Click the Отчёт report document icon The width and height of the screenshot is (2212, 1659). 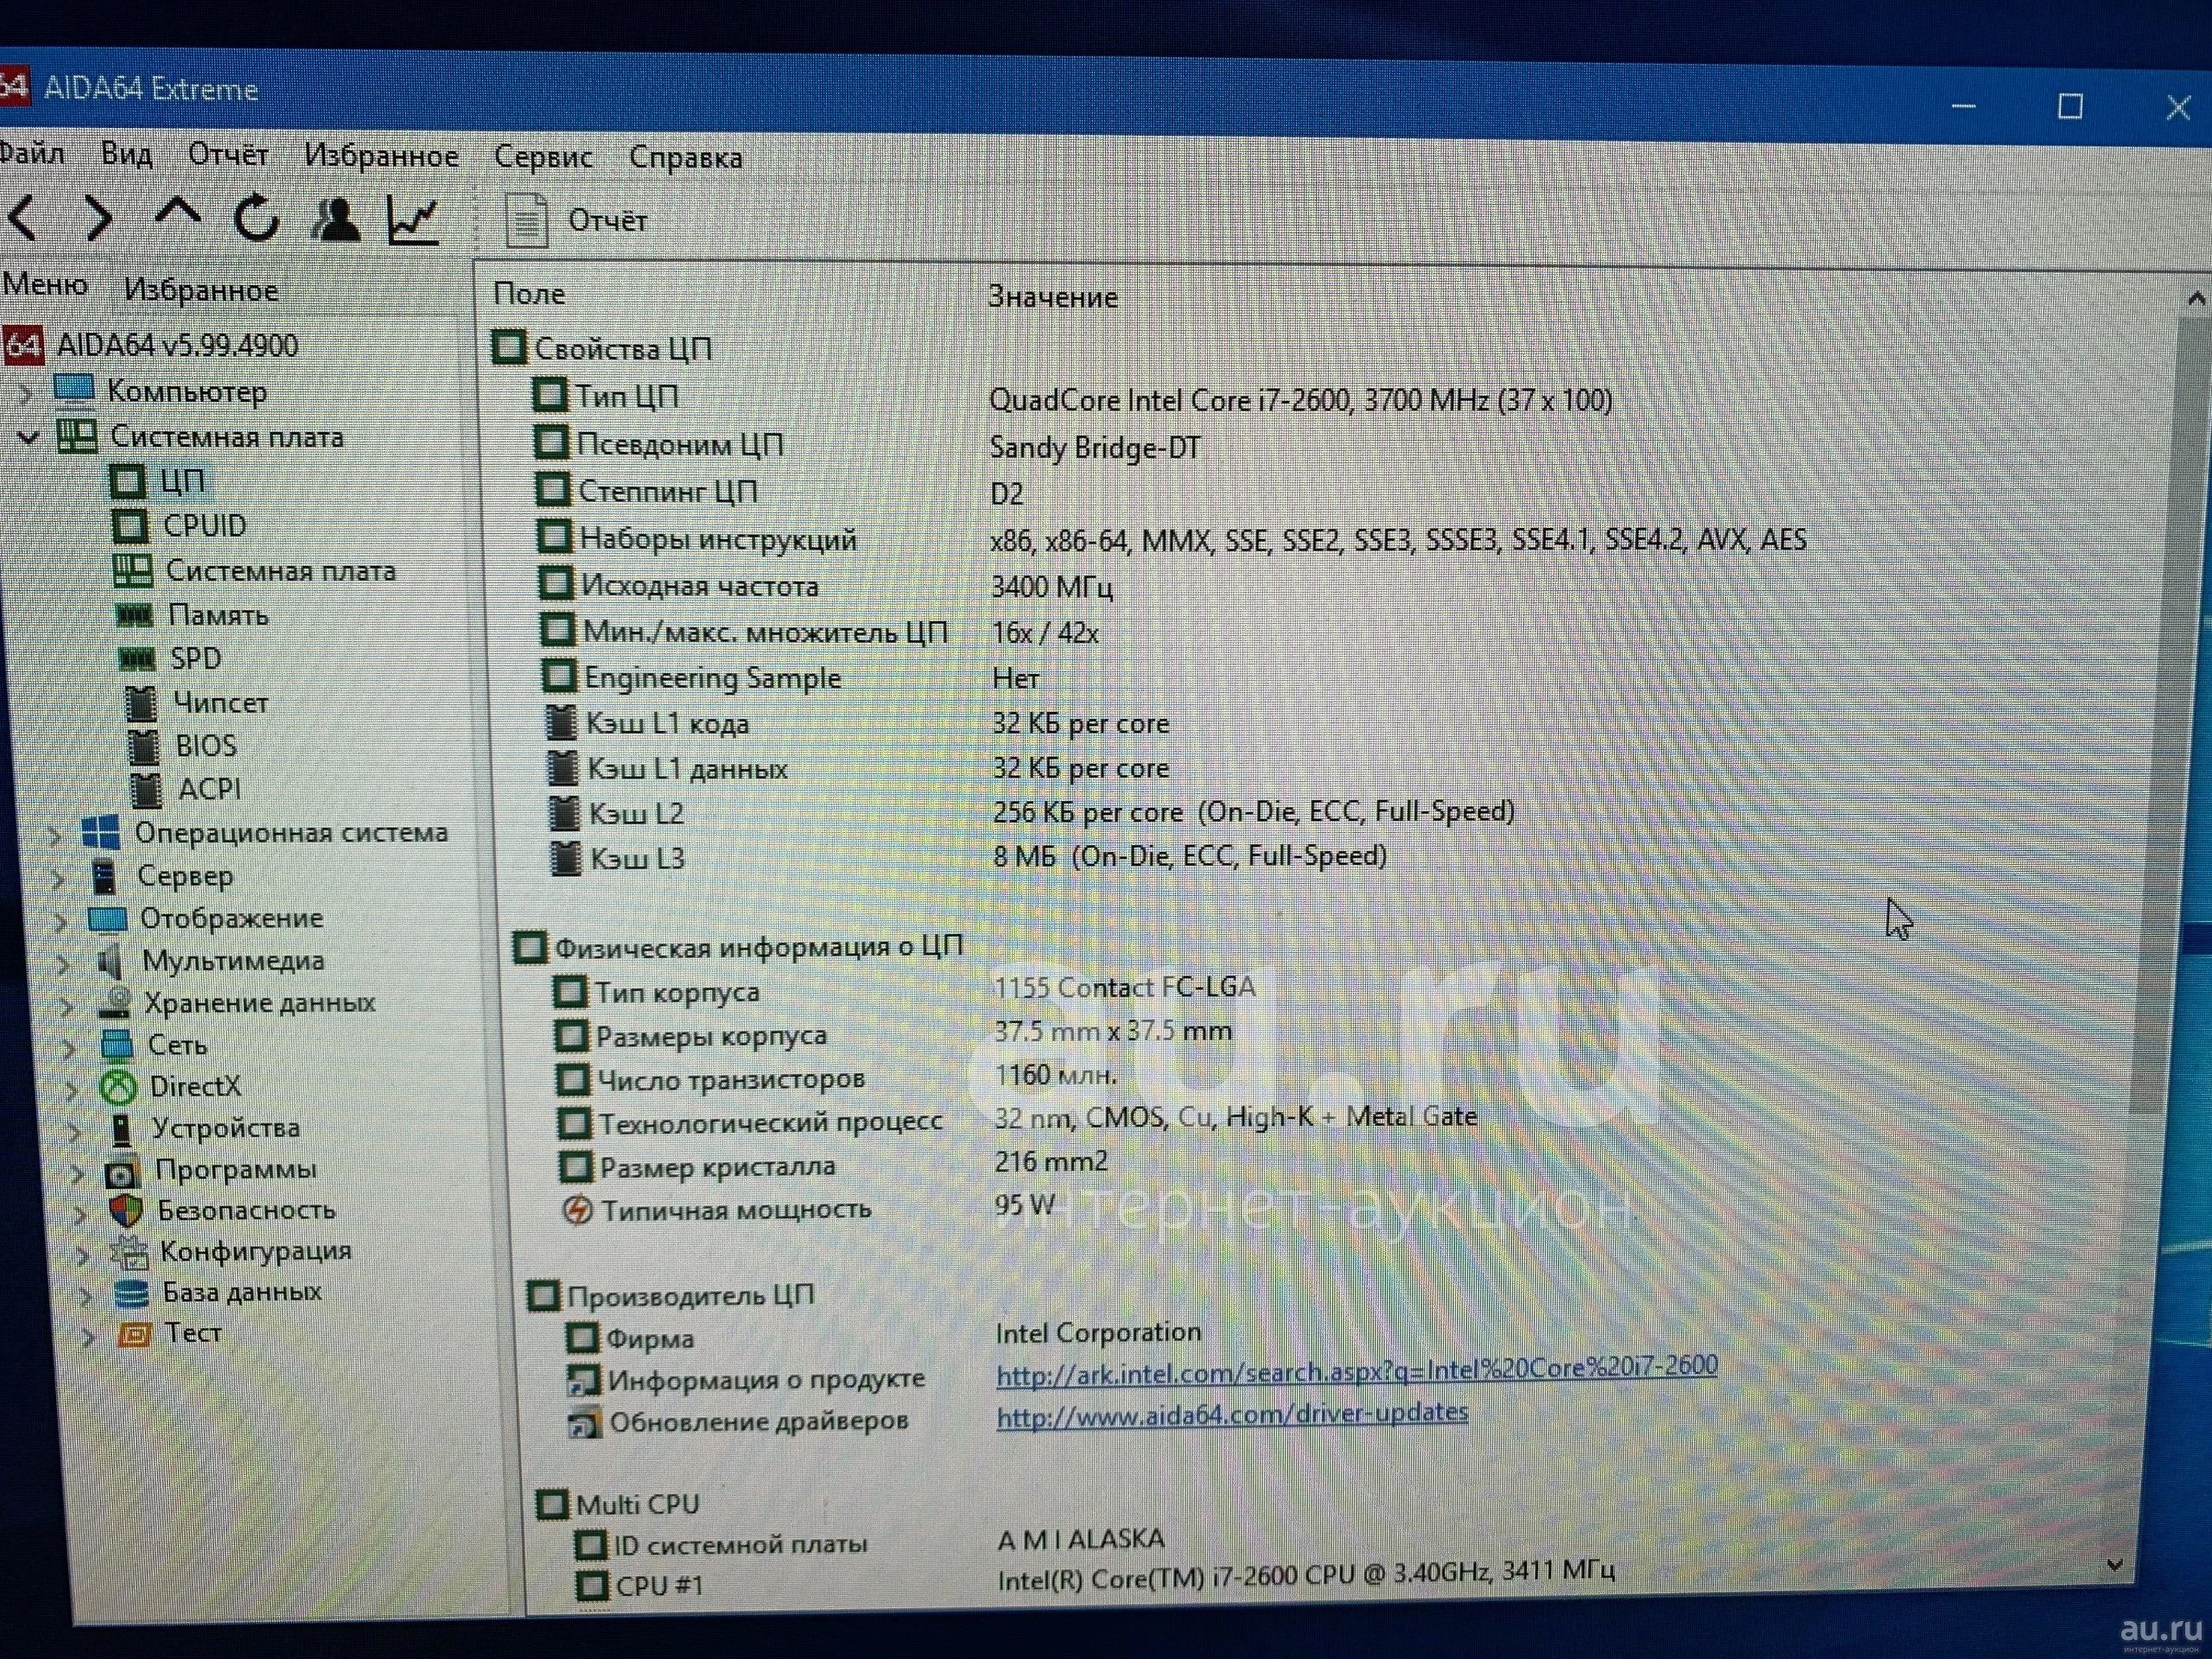pyautogui.click(x=526, y=220)
